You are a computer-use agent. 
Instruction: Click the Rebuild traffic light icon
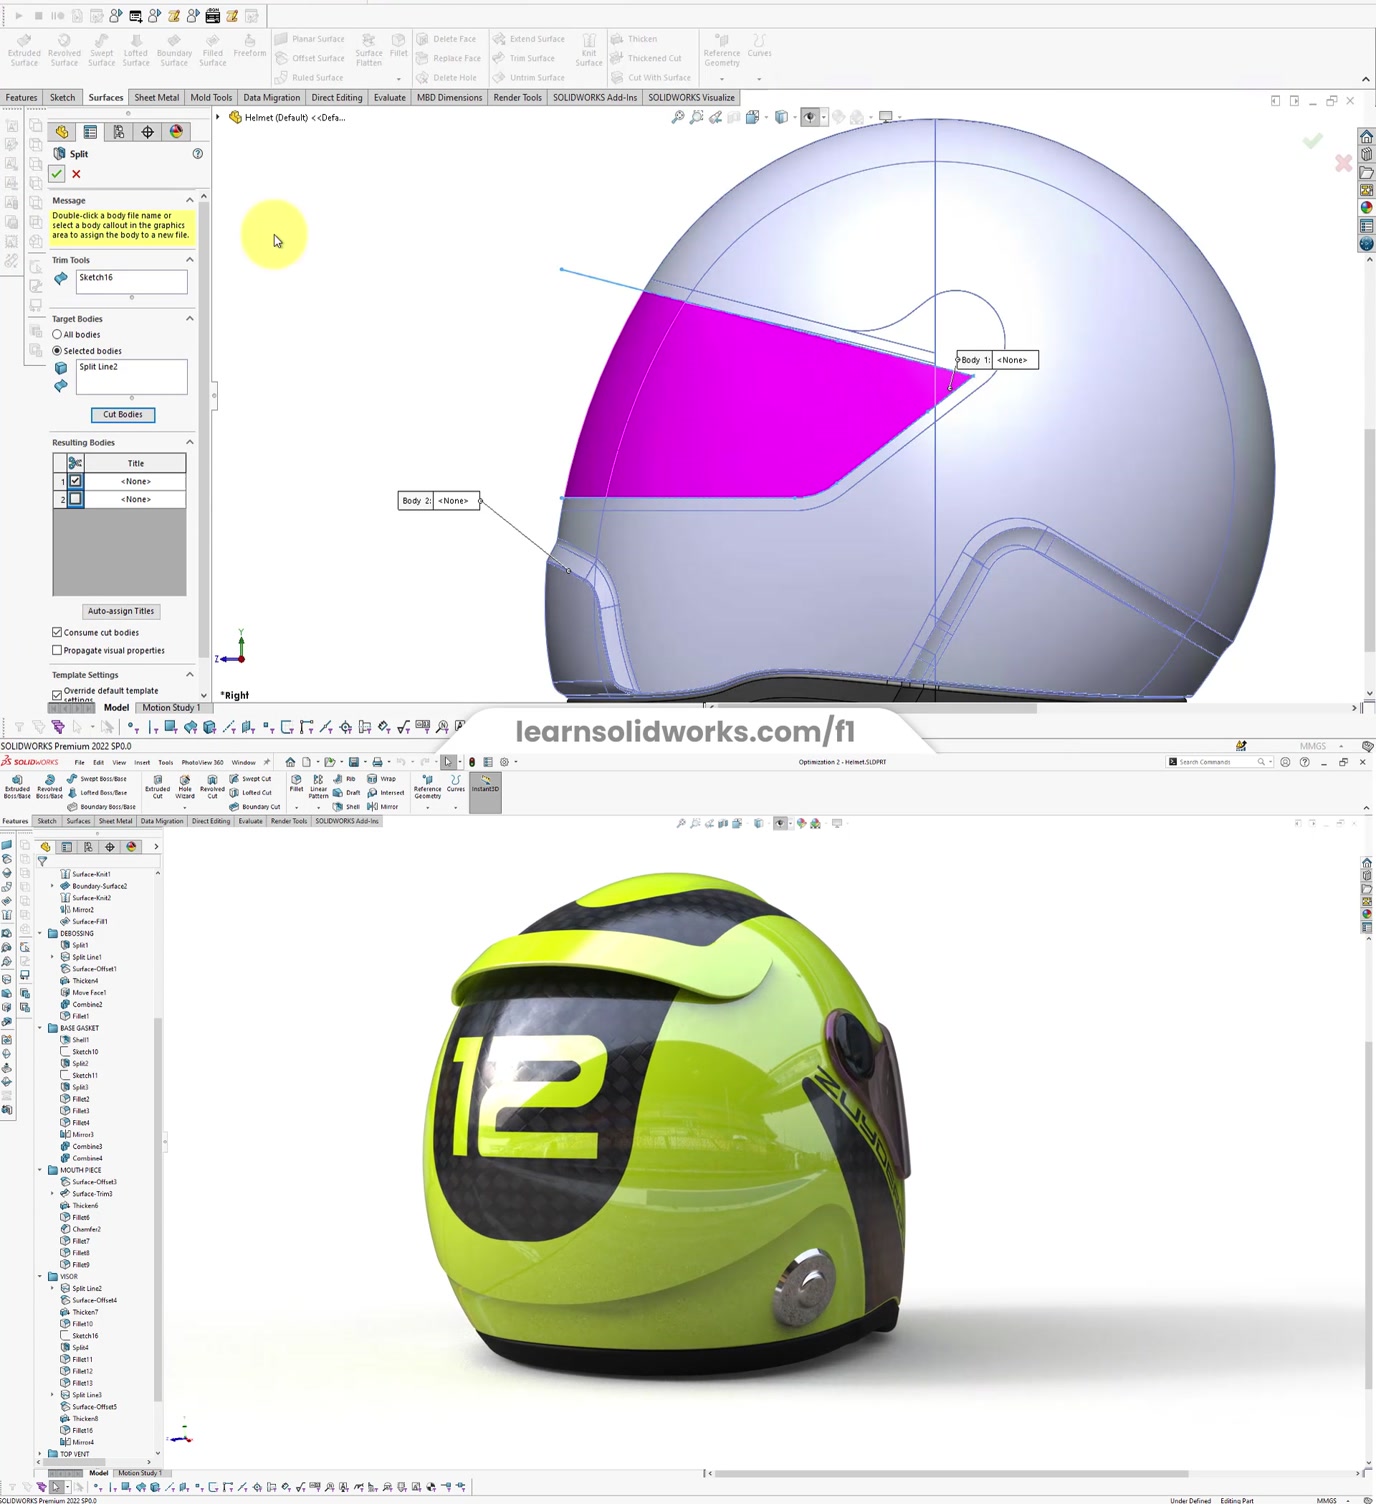(x=472, y=762)
